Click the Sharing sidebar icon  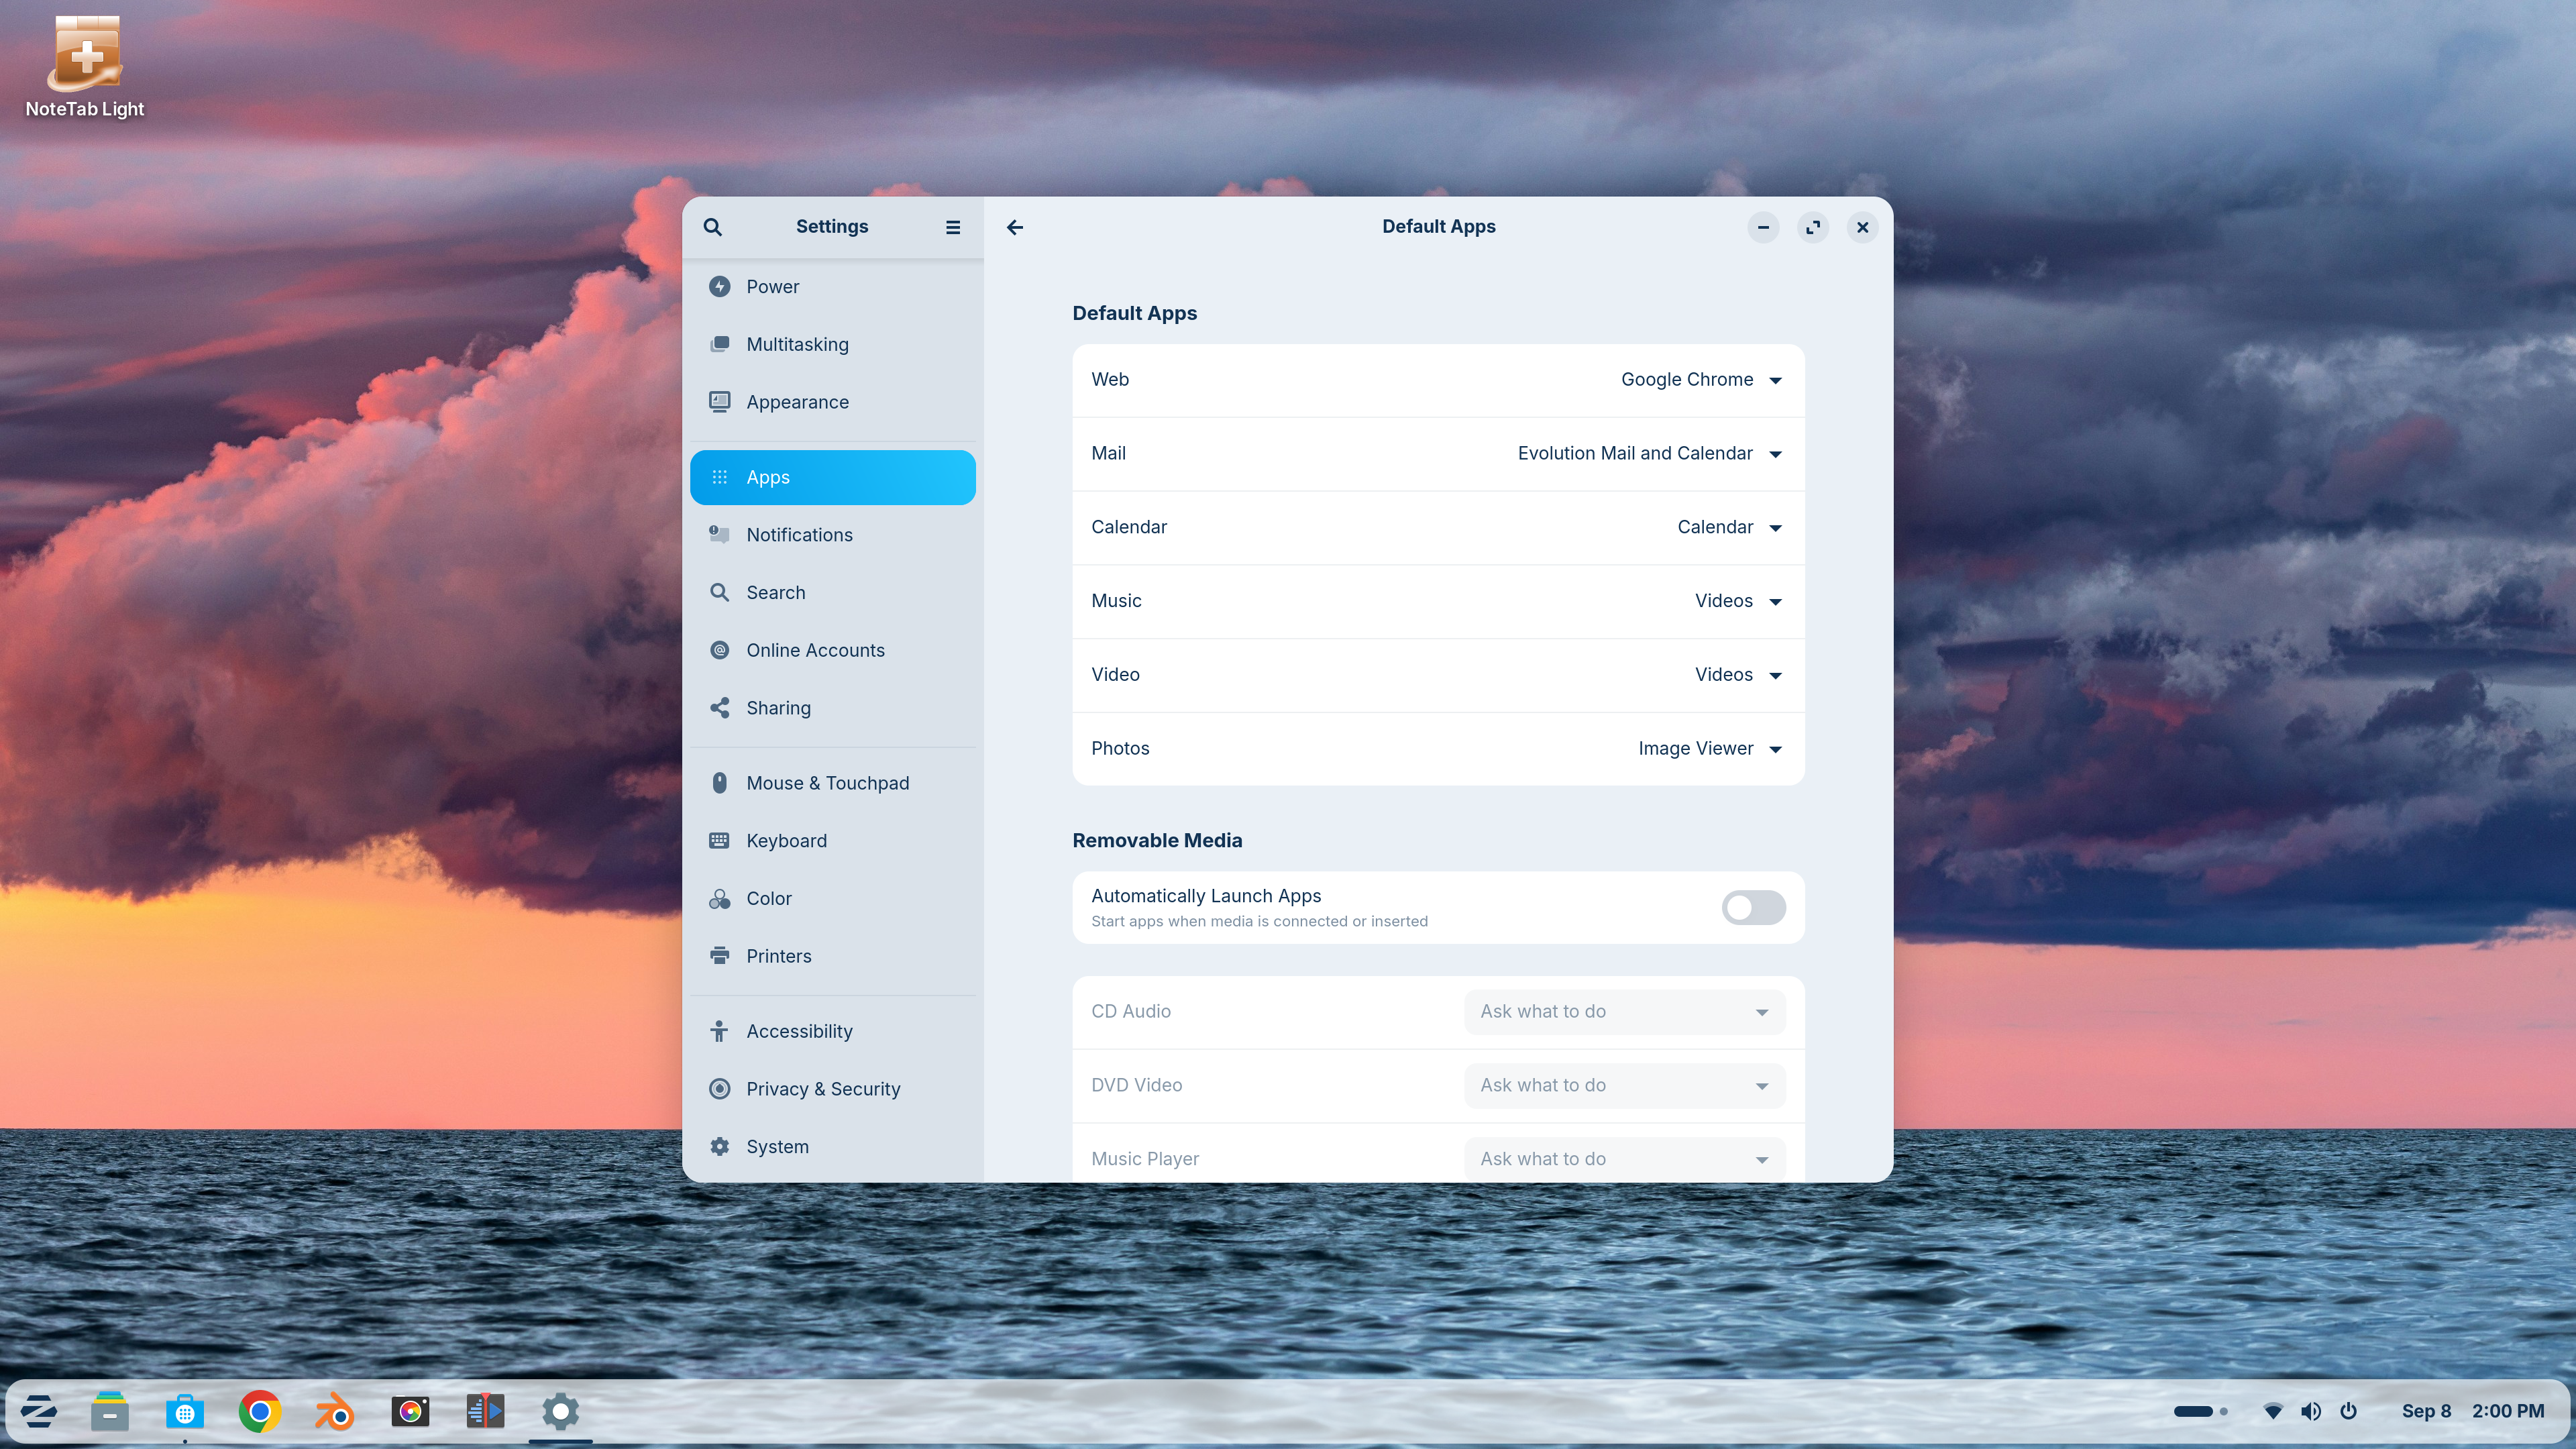pyautogui.click(x=719, y=708)
